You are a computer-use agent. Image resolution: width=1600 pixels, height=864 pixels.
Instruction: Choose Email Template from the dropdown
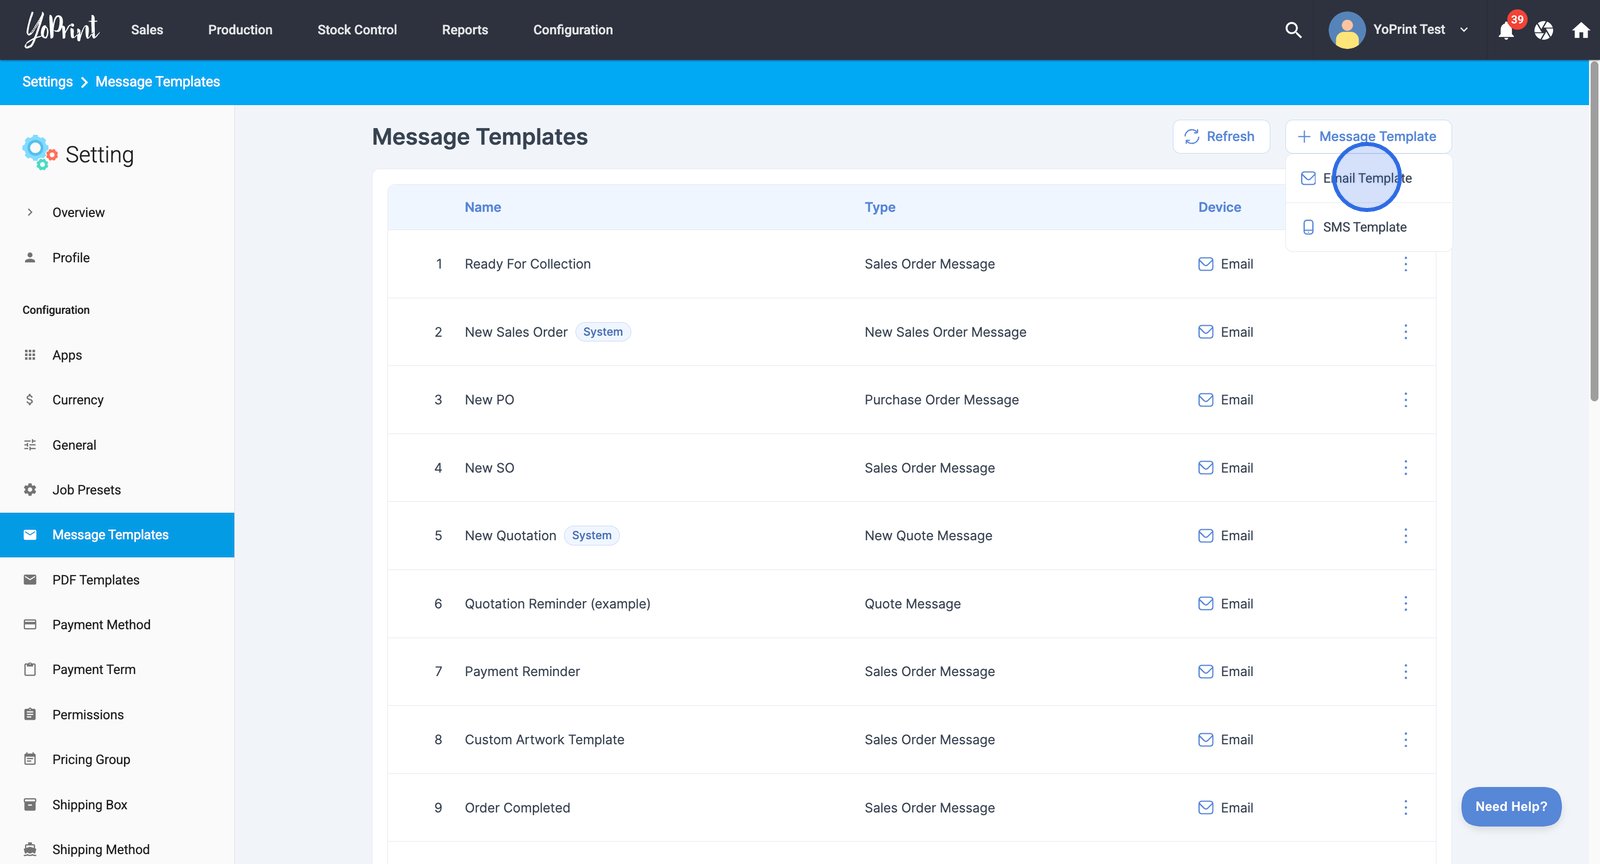(x=1366, y=179)
